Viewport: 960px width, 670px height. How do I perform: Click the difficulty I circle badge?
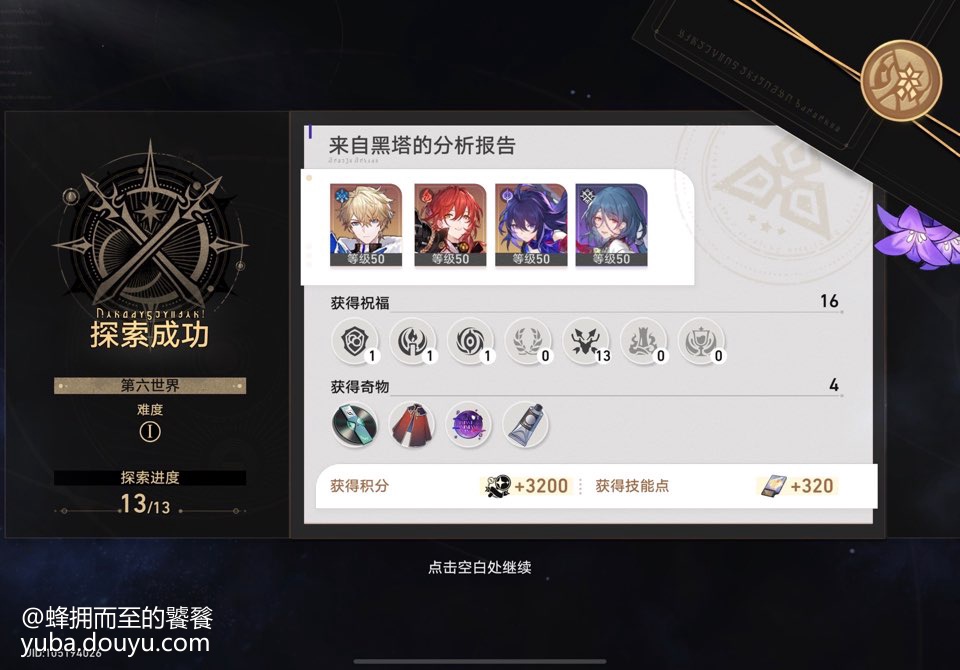pyautogui.click(x=150, y=432)
